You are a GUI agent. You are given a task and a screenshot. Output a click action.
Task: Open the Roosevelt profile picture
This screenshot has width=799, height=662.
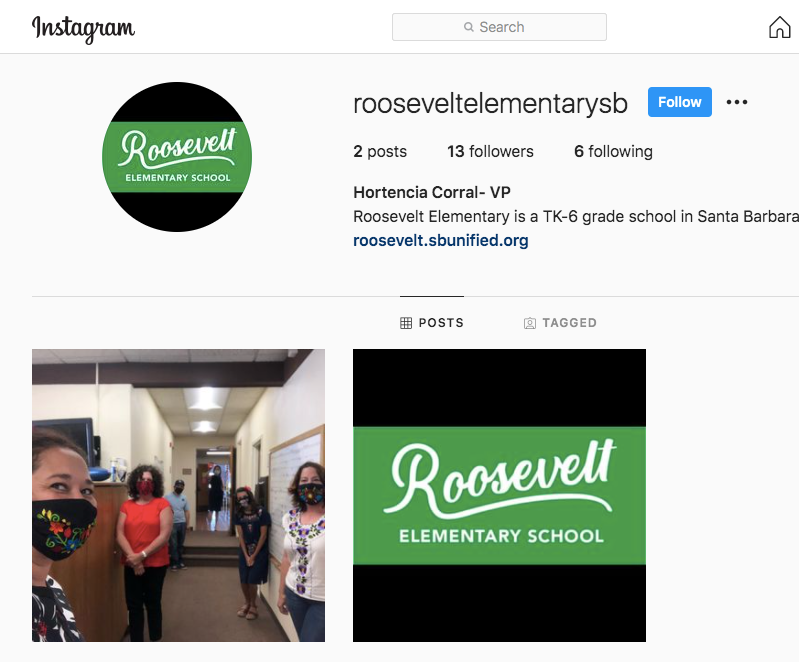(177, 156)
